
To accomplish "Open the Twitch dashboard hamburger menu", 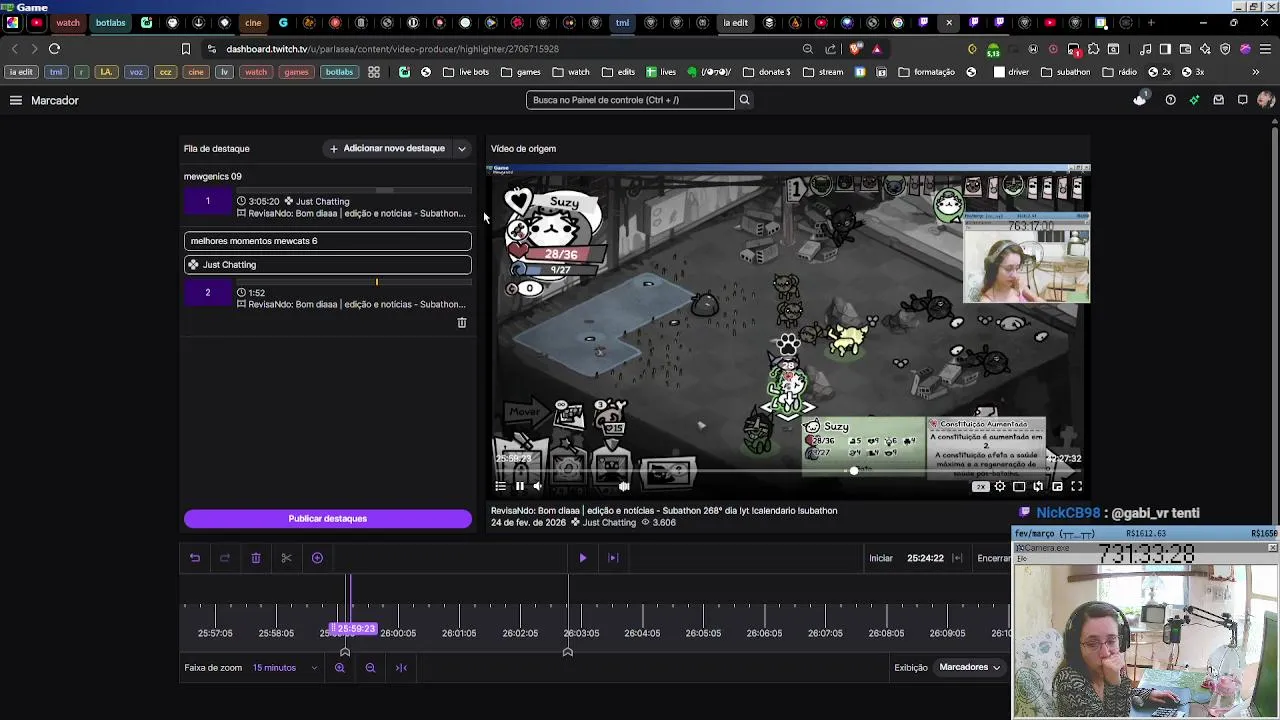I will pos(16,100).
